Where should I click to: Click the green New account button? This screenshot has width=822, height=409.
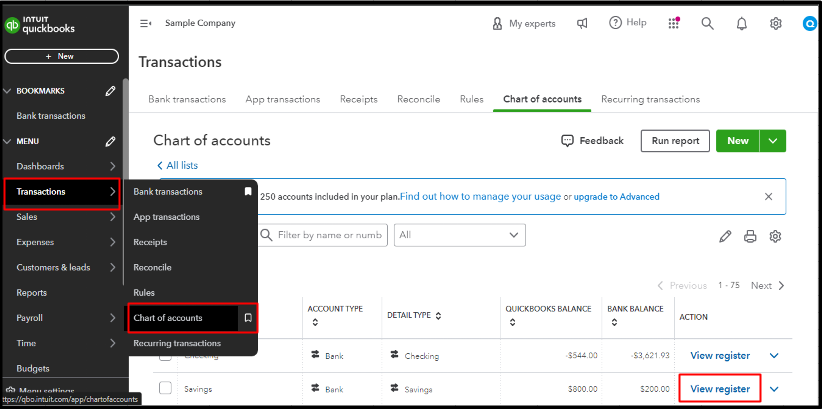pyautogui.click(x=738, y=141)
